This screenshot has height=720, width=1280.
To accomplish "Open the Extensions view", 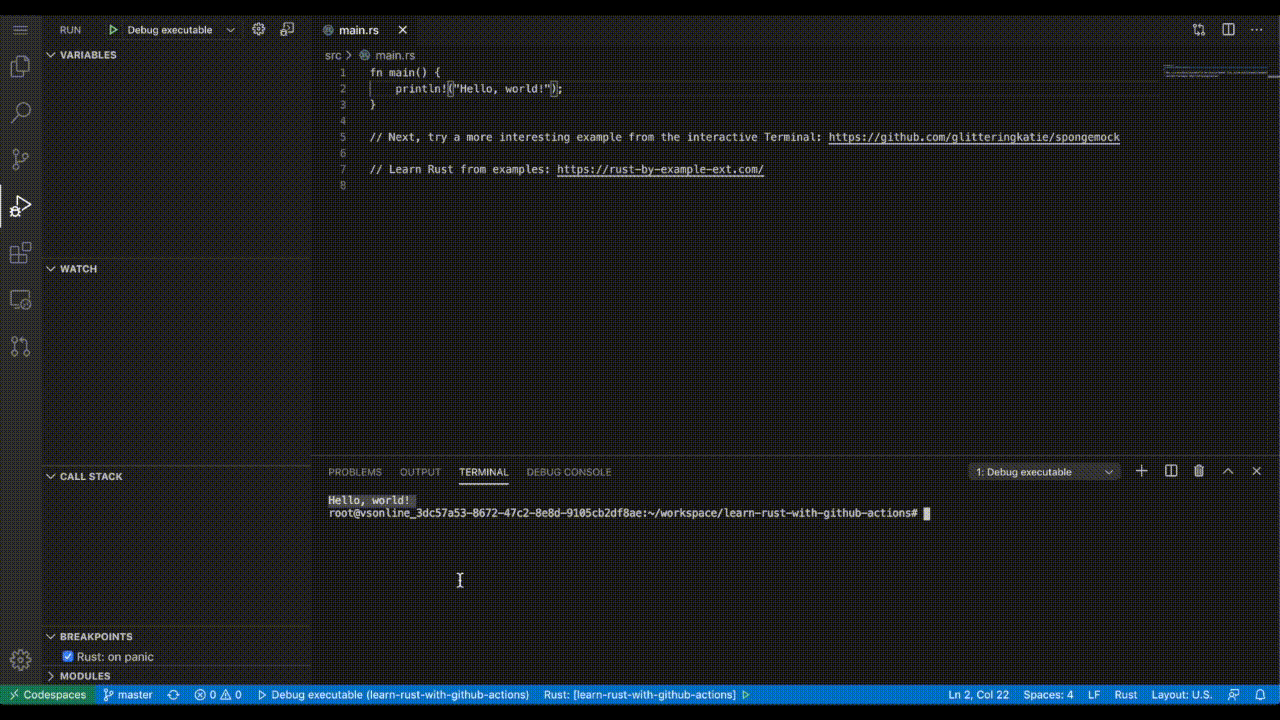I will pos(20,253).
